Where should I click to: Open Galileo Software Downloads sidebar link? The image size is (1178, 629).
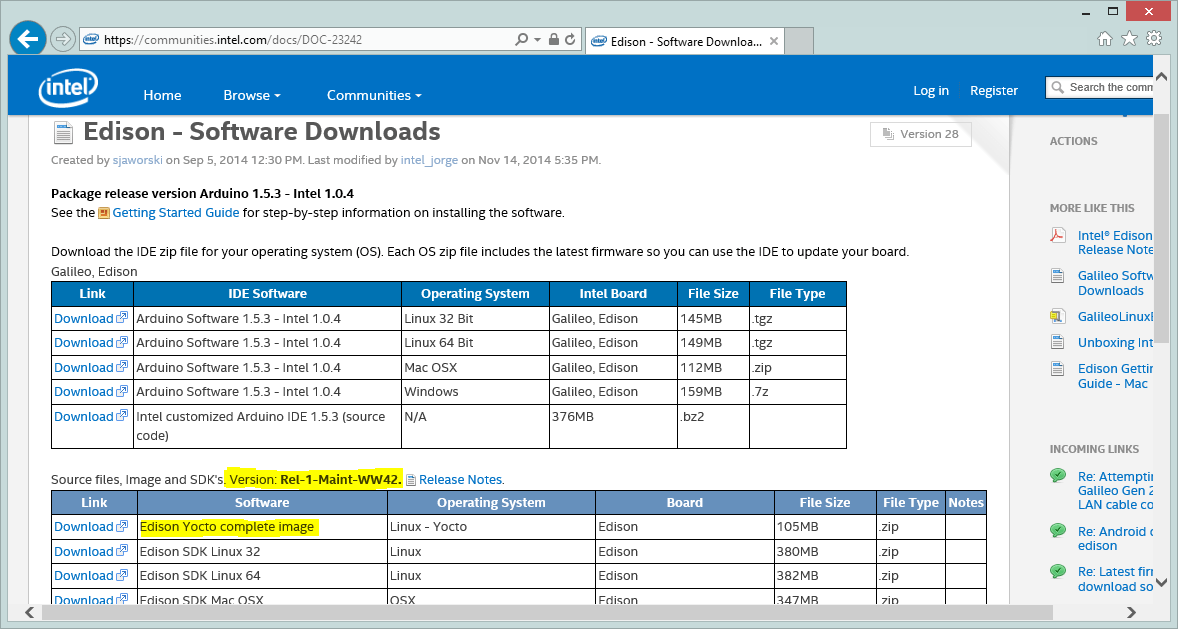pyautogui.click(x=1115, y=283)
